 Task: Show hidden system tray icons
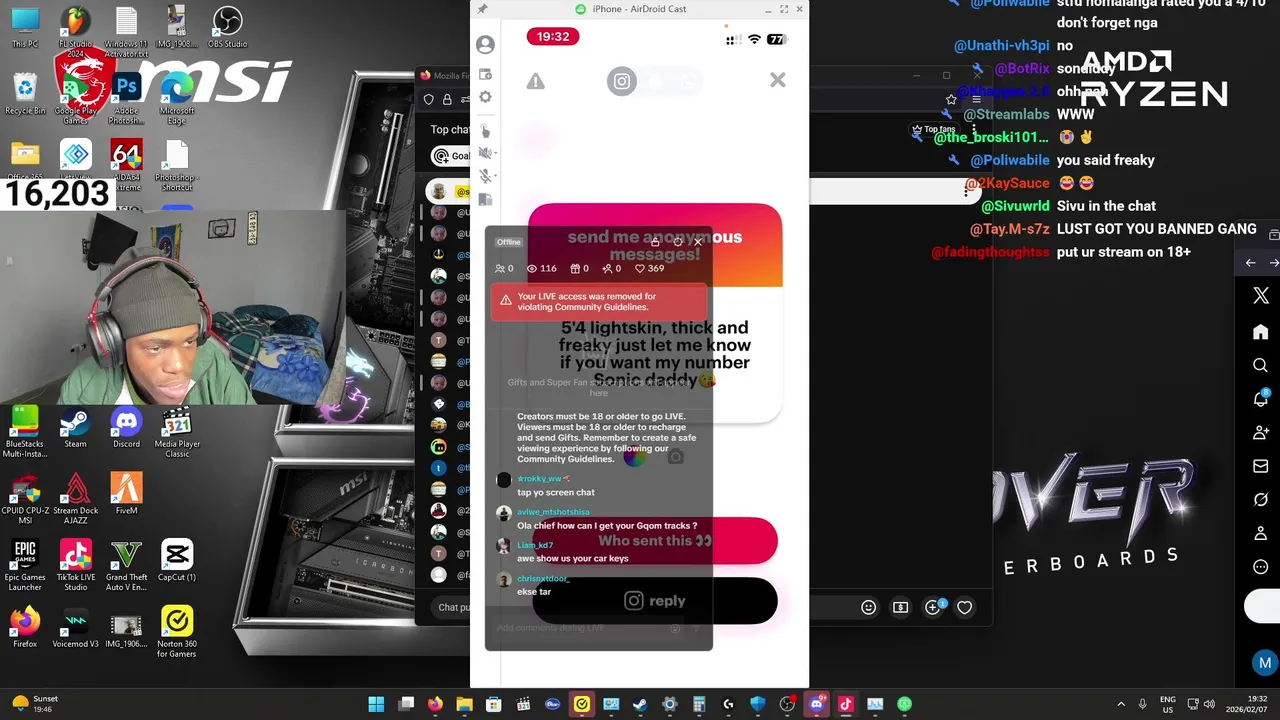pyautogui.click(x=1121, y=704)
